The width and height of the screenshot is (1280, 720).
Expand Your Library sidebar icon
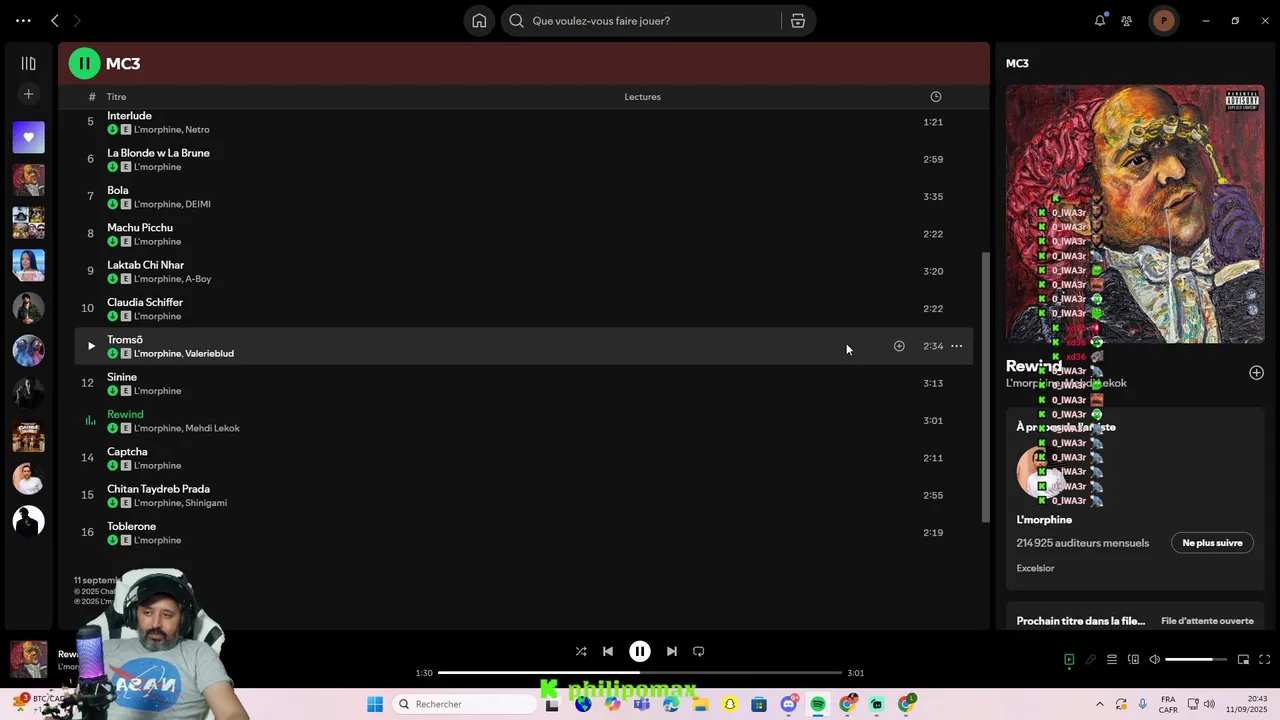click(28, 63)
